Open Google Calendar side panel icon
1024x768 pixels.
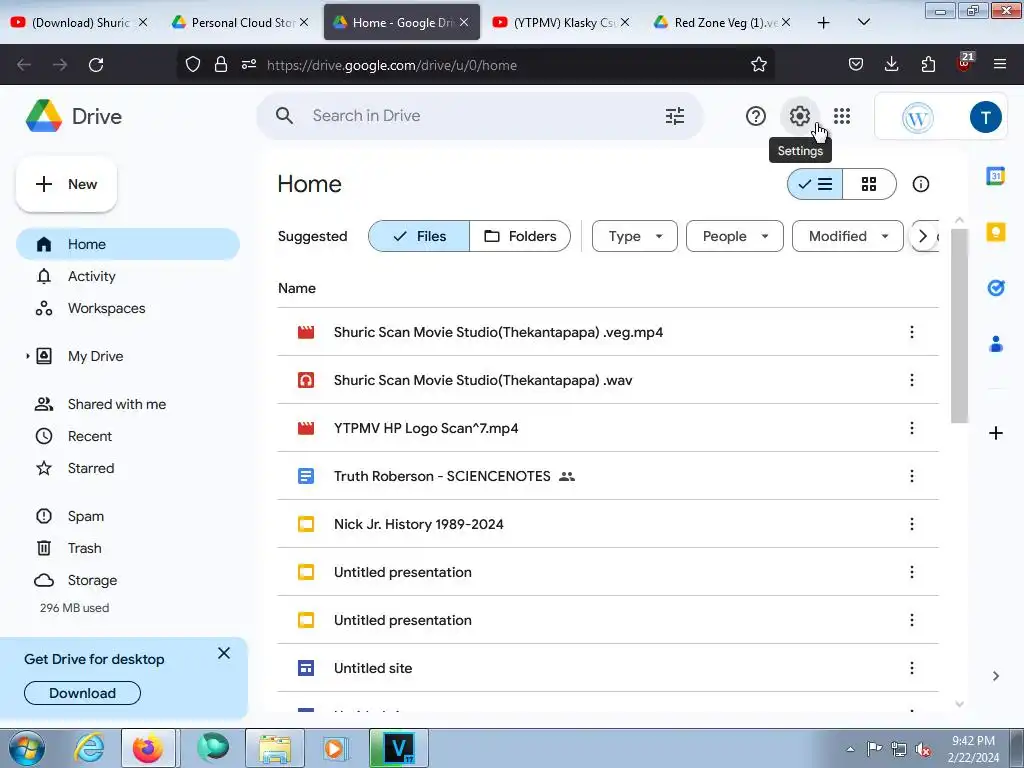995,176
